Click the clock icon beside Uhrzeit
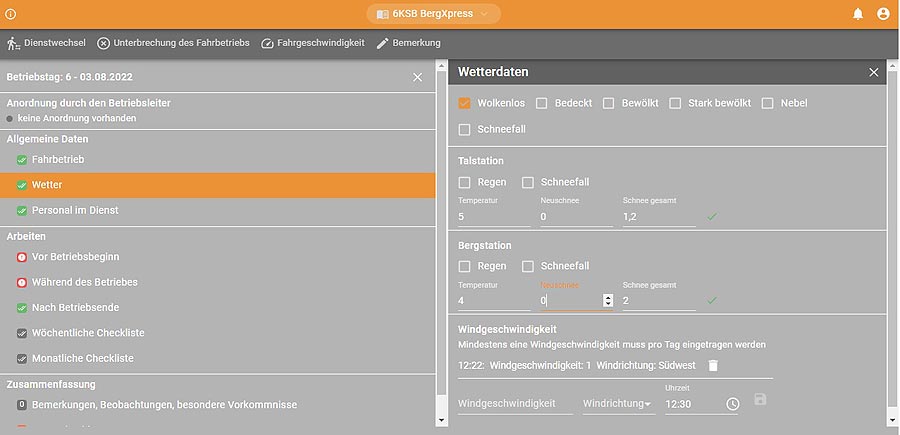The height and width of the screenshot is (435, 900). (x=732, y=403)
